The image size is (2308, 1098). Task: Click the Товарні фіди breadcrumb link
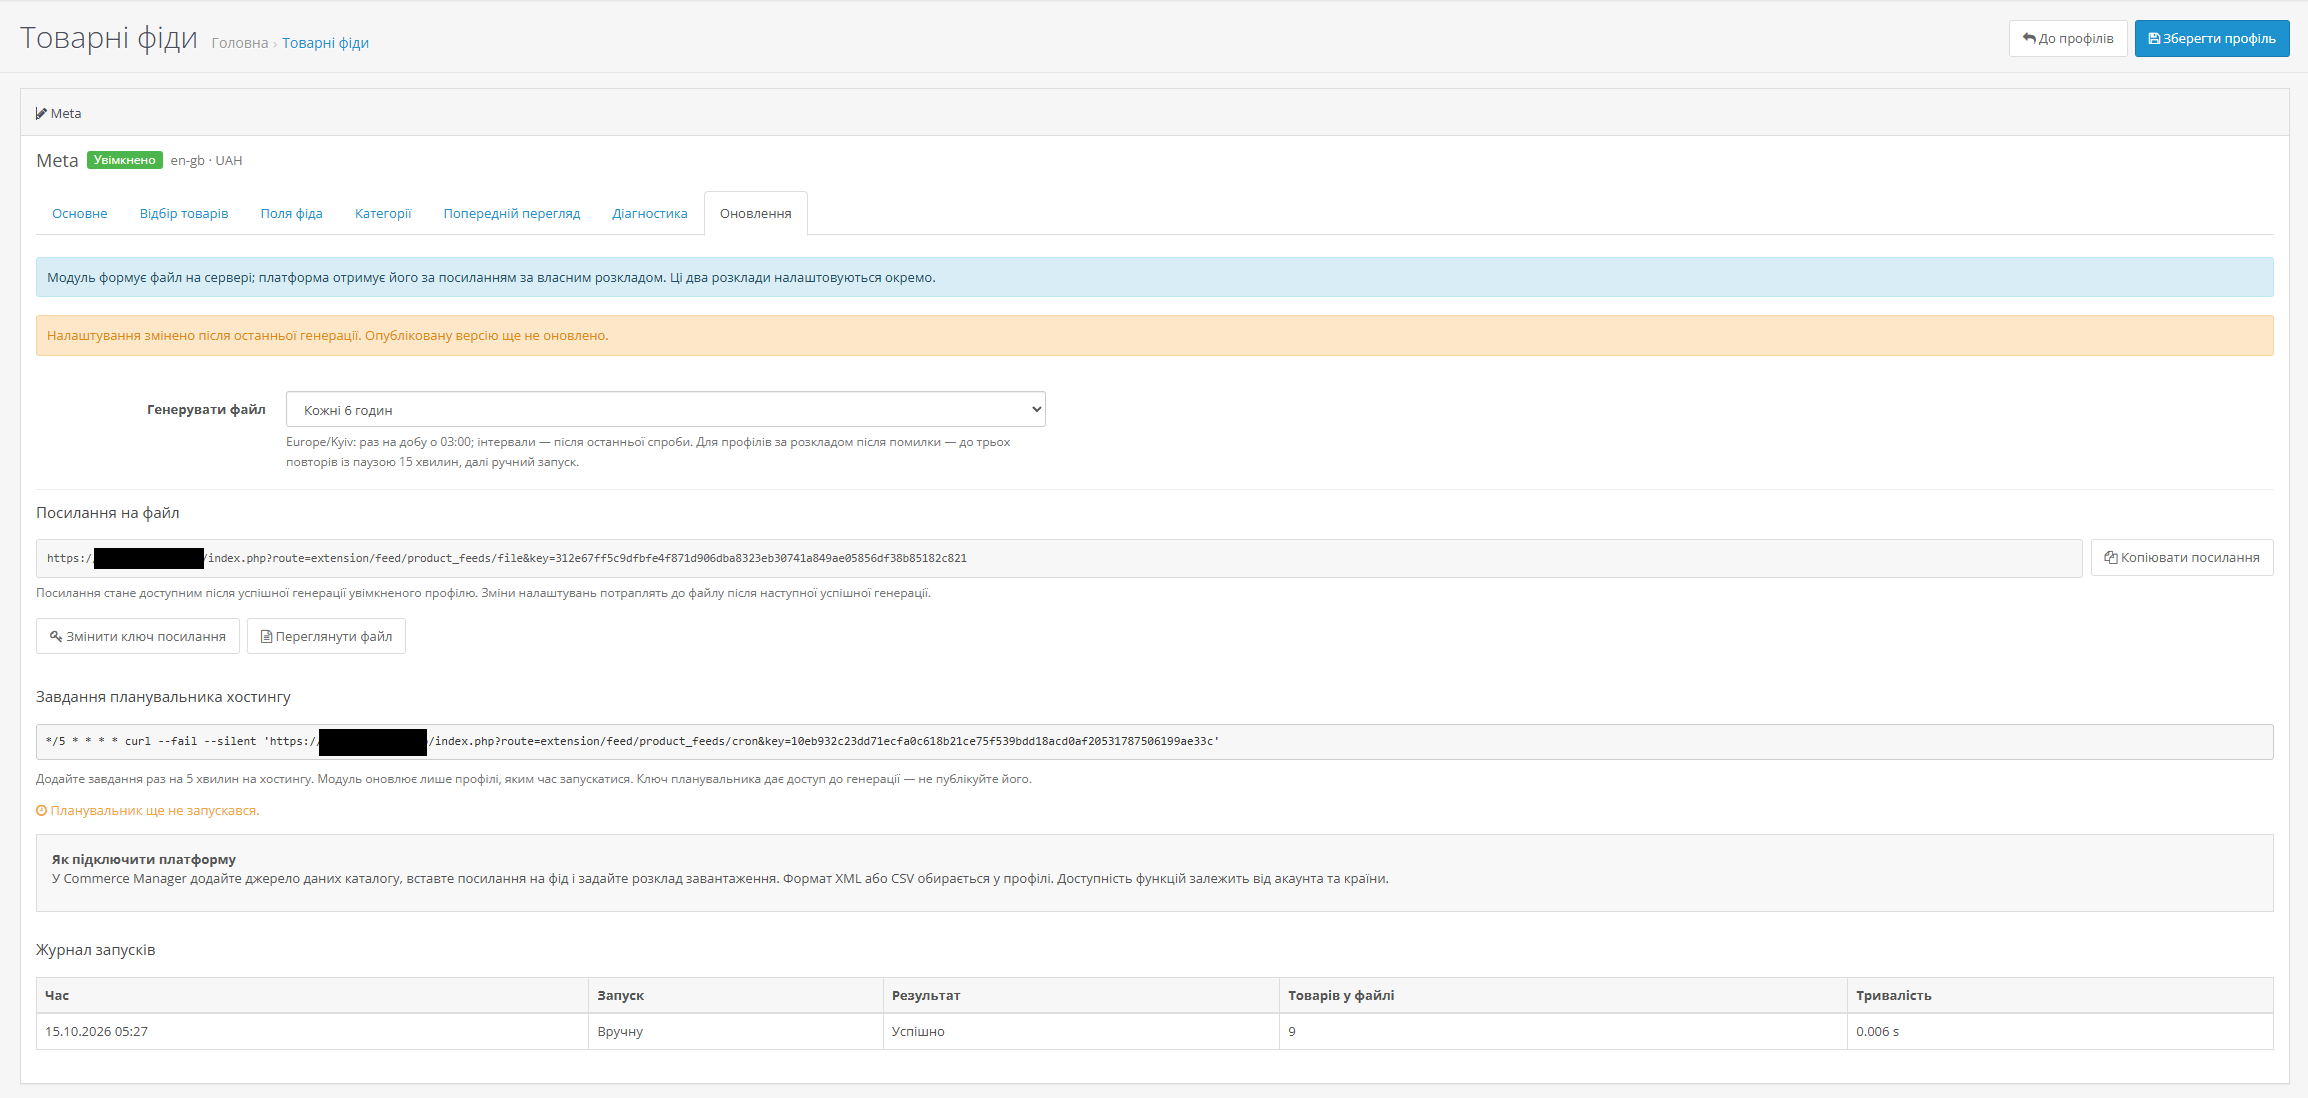coord(325,43)
